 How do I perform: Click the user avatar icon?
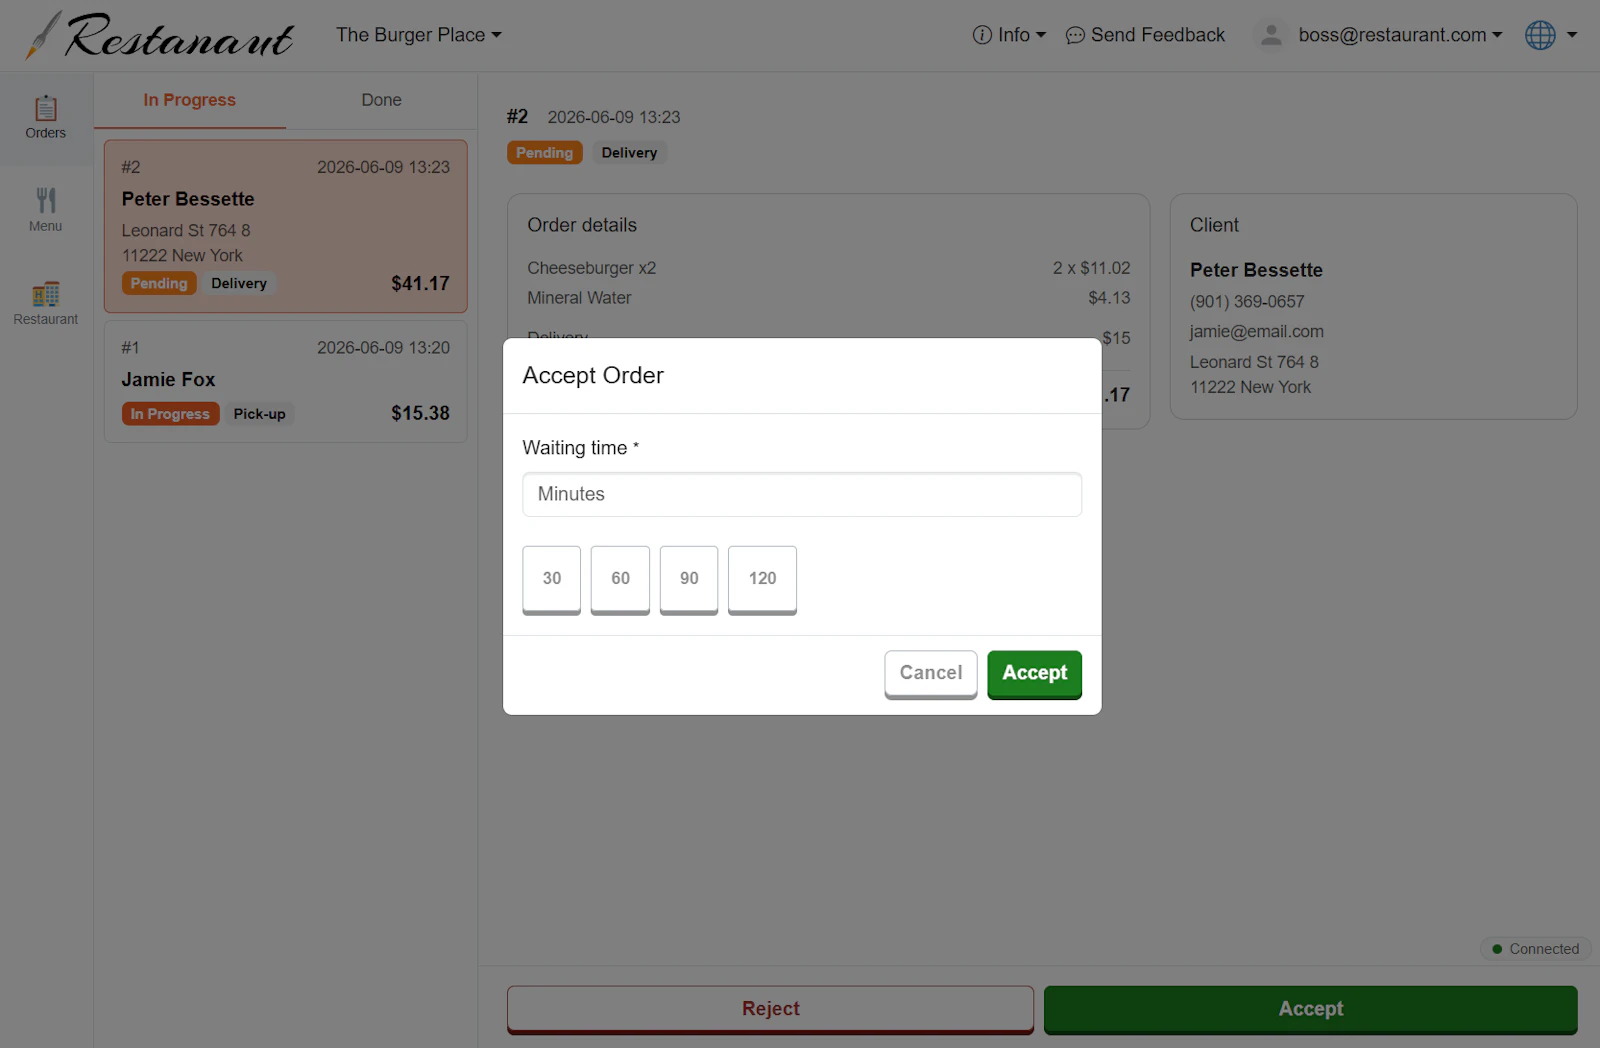pyautogui.click(x=1271, y=35)
